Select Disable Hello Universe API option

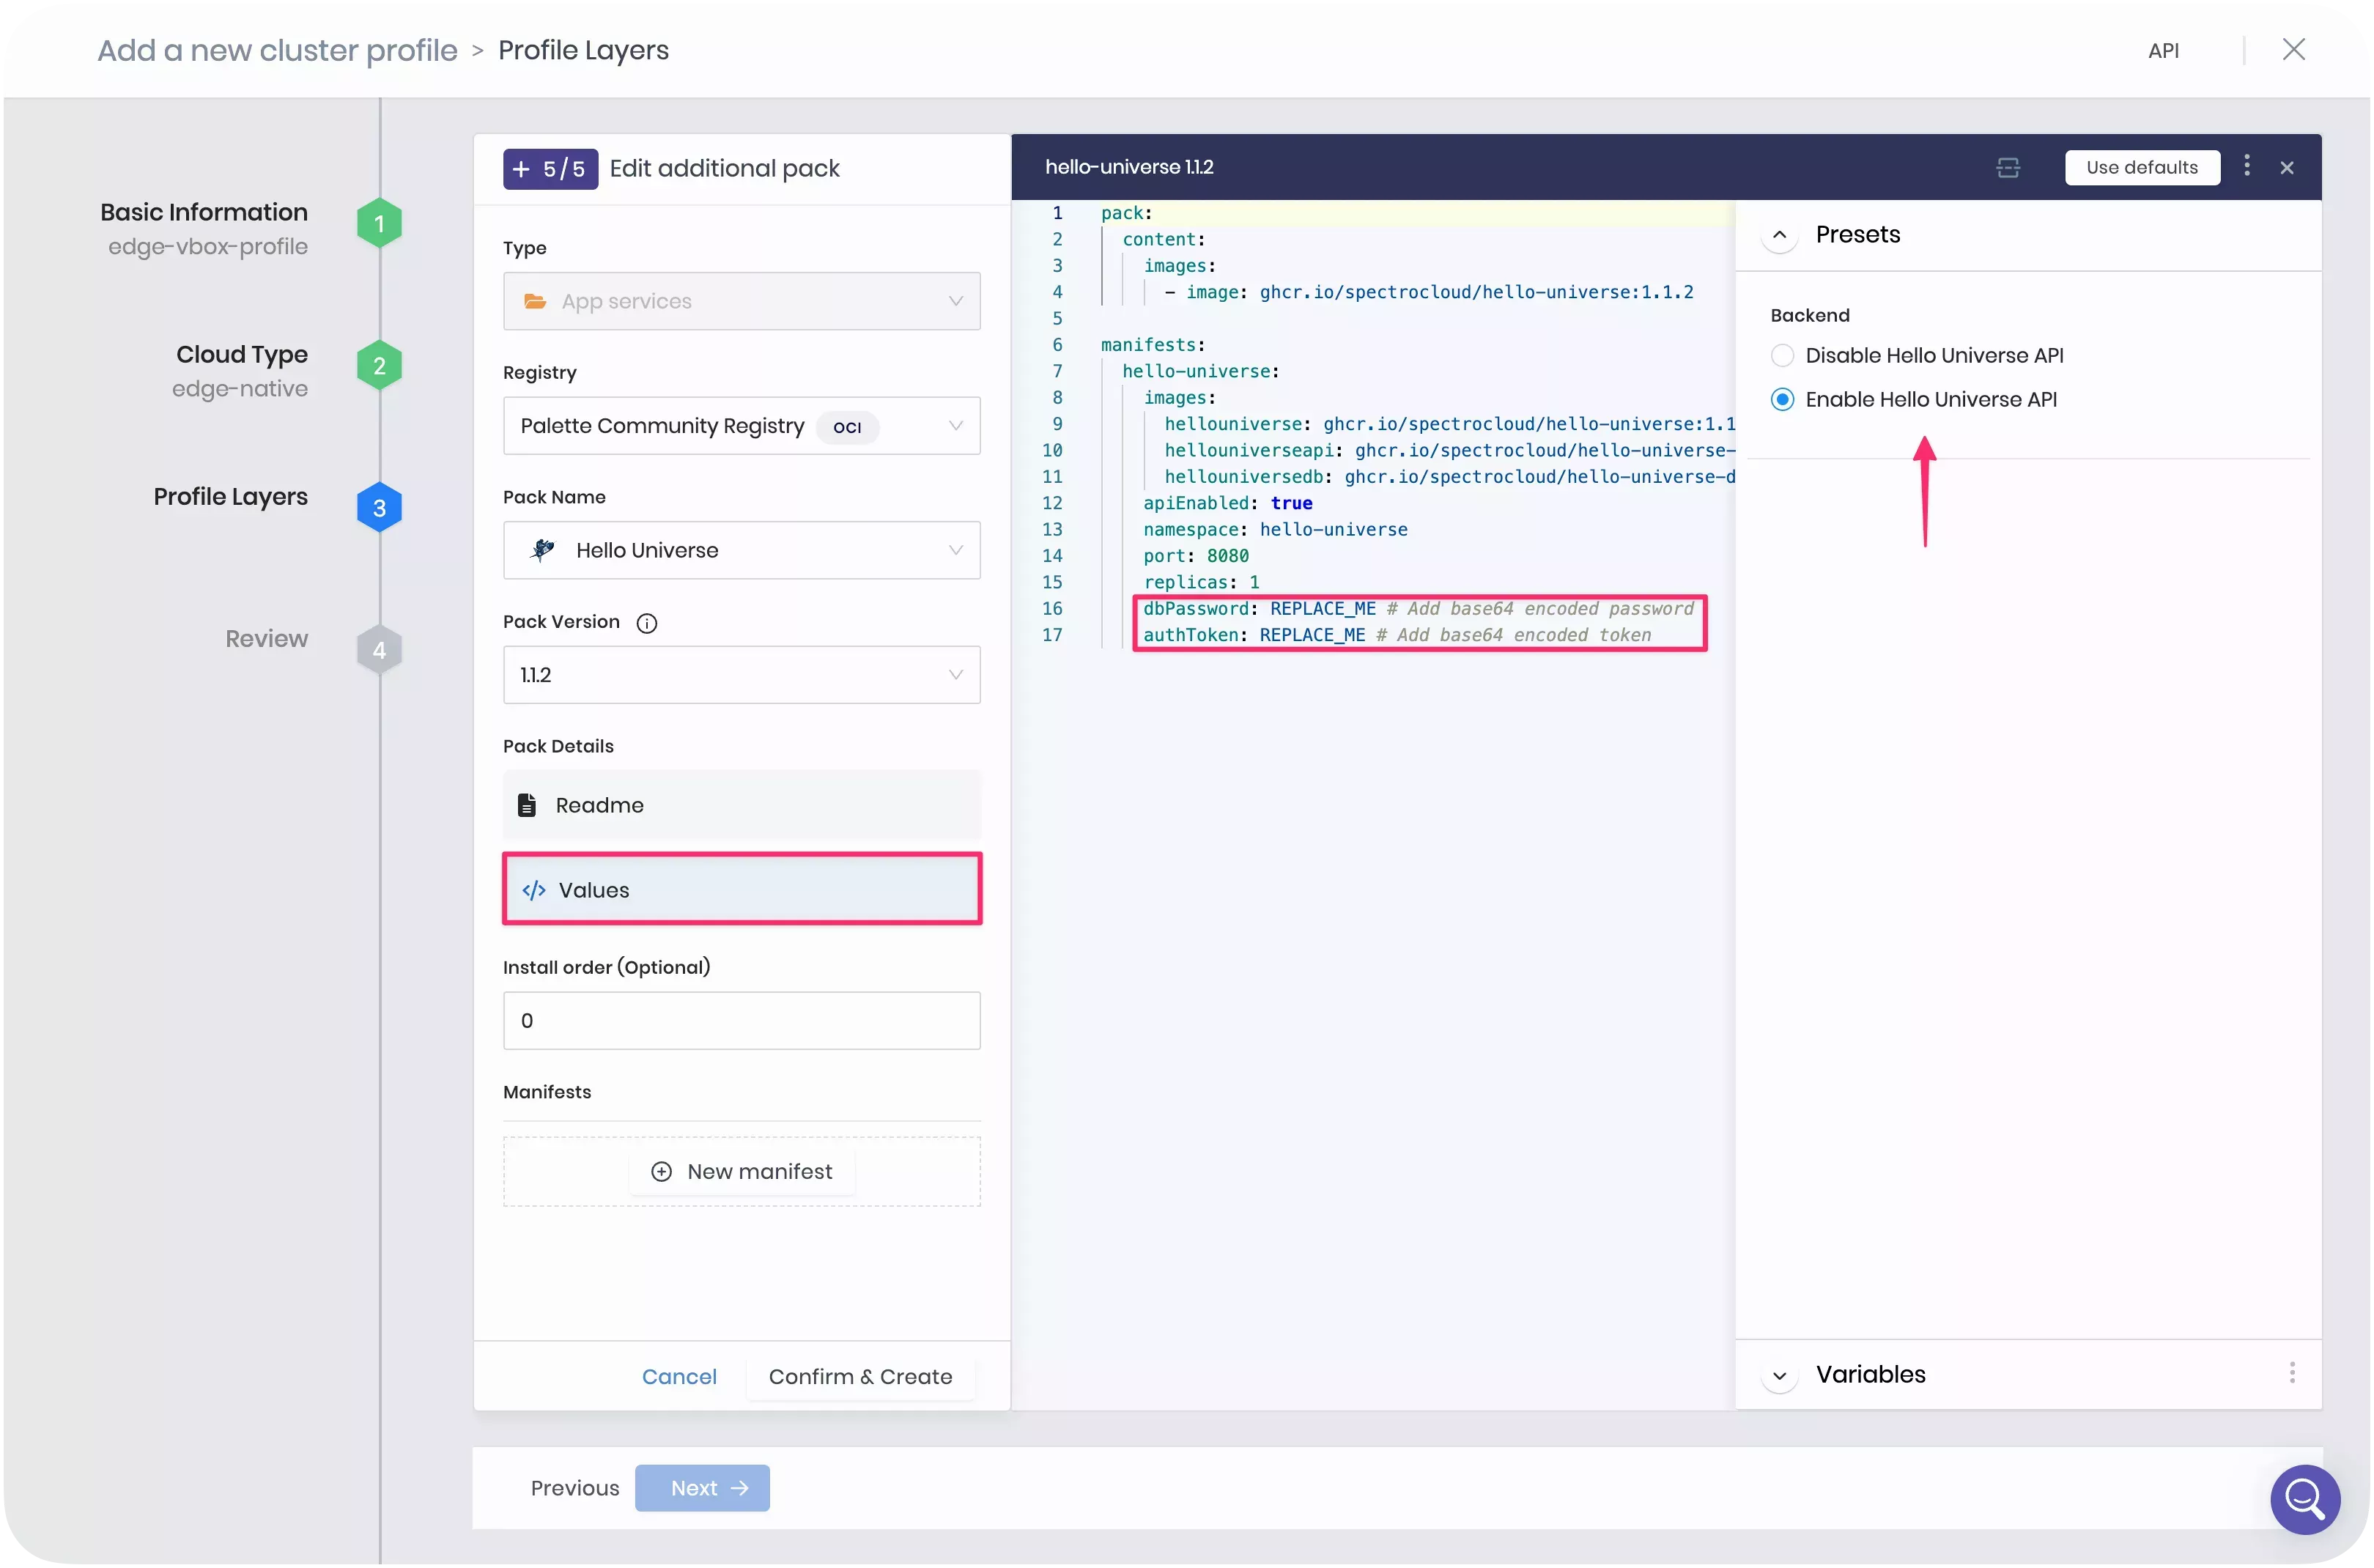(x=1781, y=355)
